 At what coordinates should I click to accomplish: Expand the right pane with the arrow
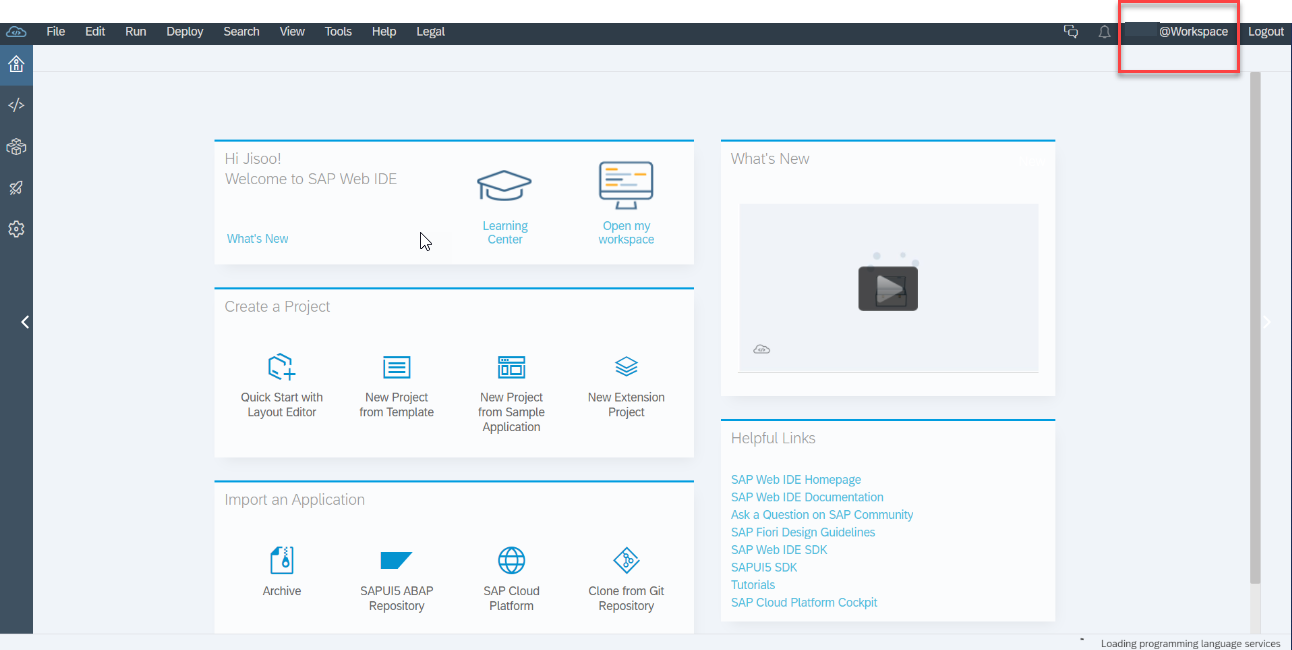click(x=1267, y=322)
